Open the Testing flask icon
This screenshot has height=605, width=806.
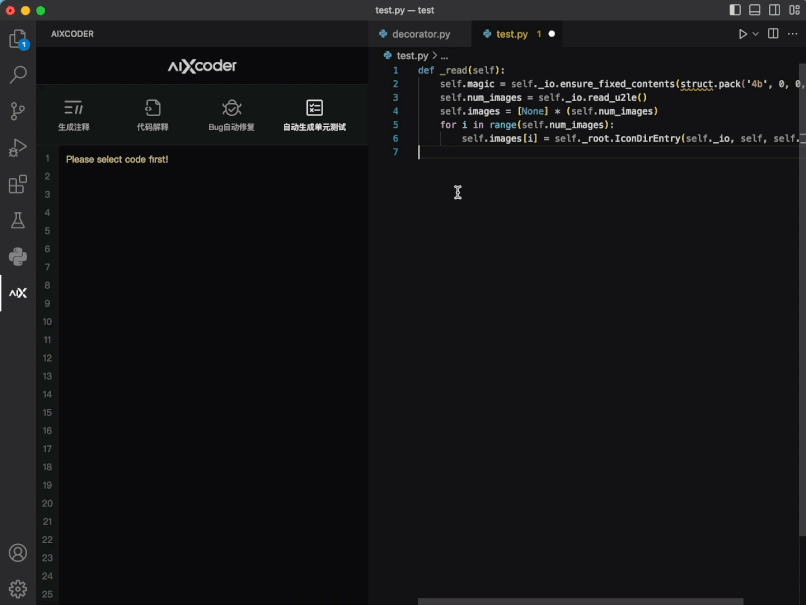18,221
